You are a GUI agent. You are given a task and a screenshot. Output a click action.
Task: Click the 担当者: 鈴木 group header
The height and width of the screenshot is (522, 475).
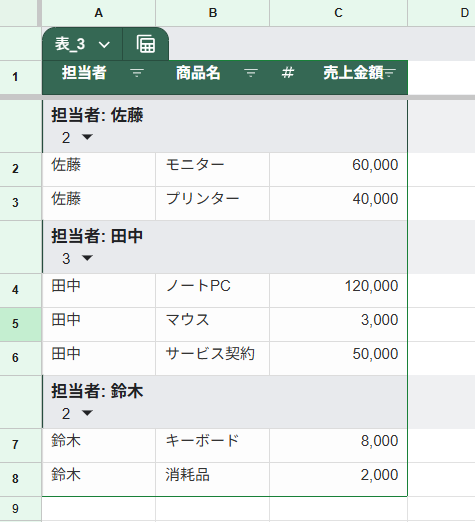coord(97,391)
